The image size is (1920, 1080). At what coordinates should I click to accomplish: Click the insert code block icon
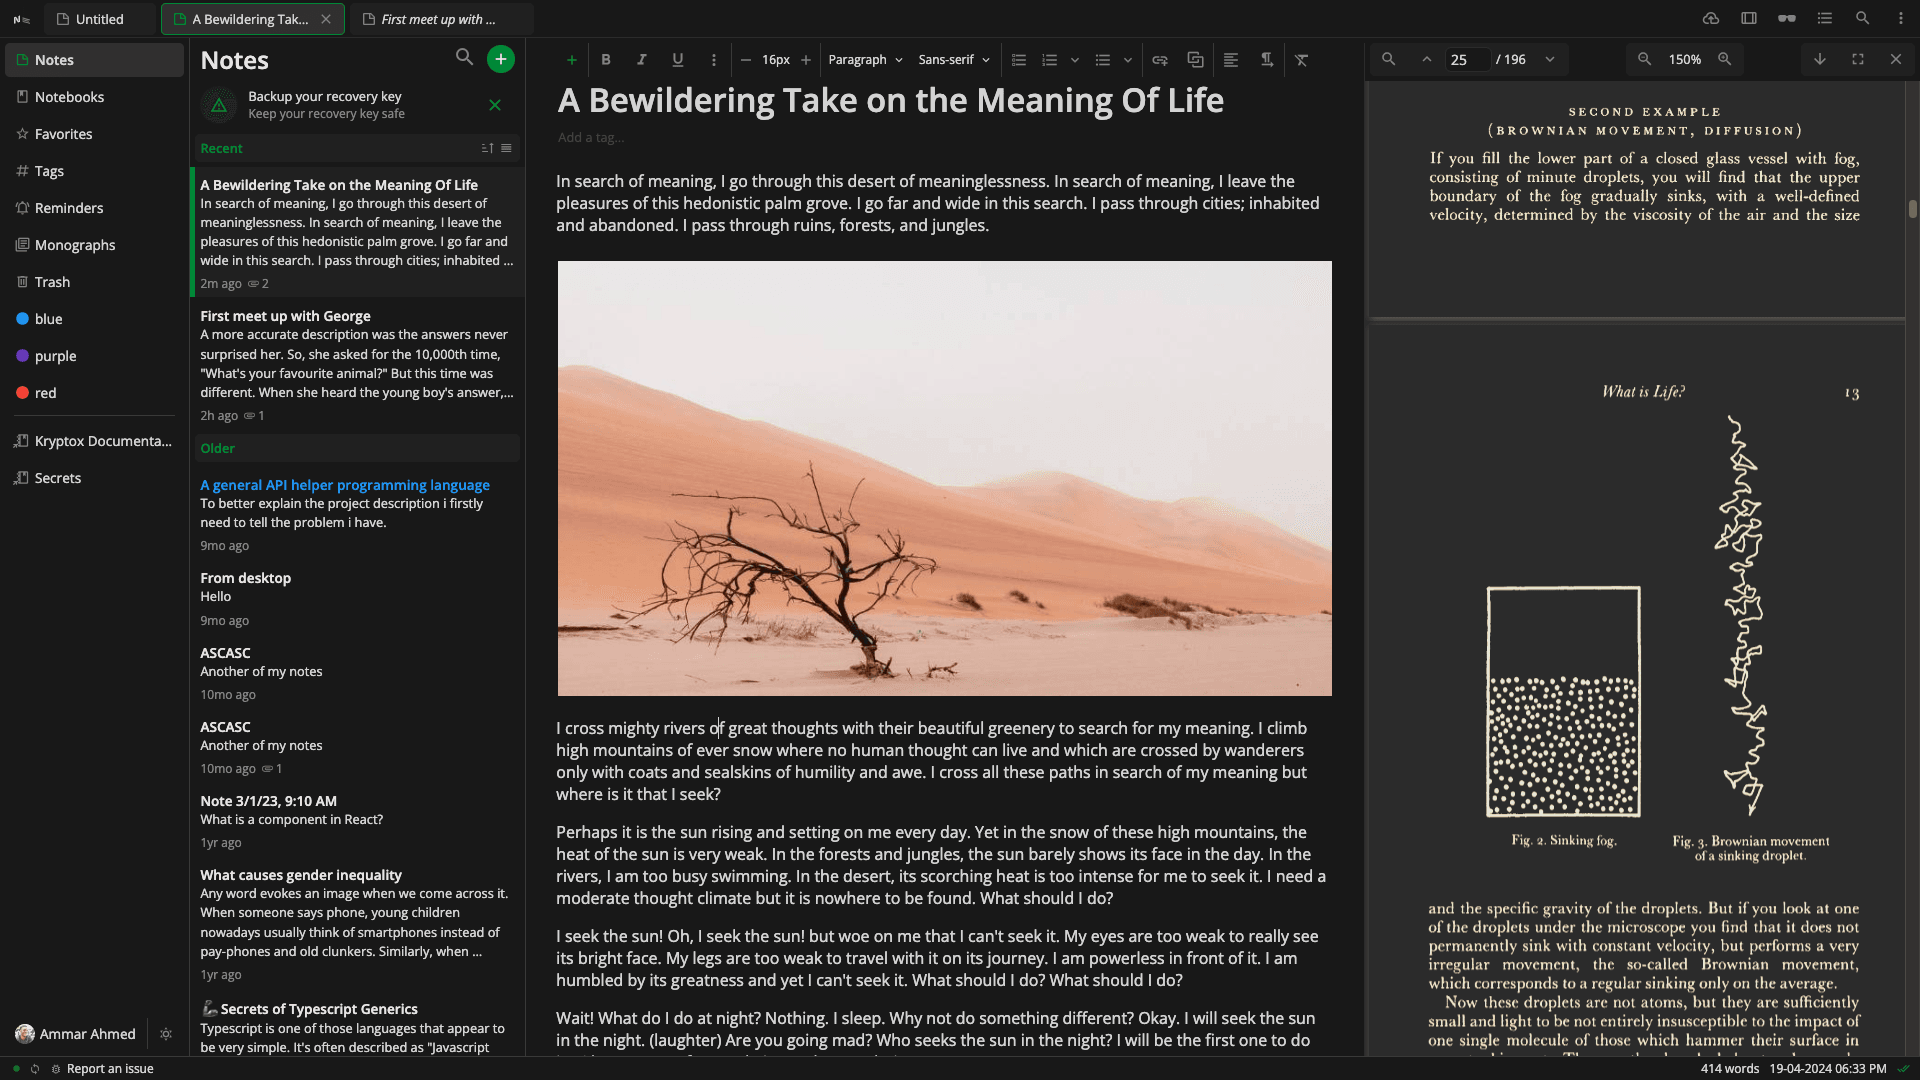pos(1195,59)
